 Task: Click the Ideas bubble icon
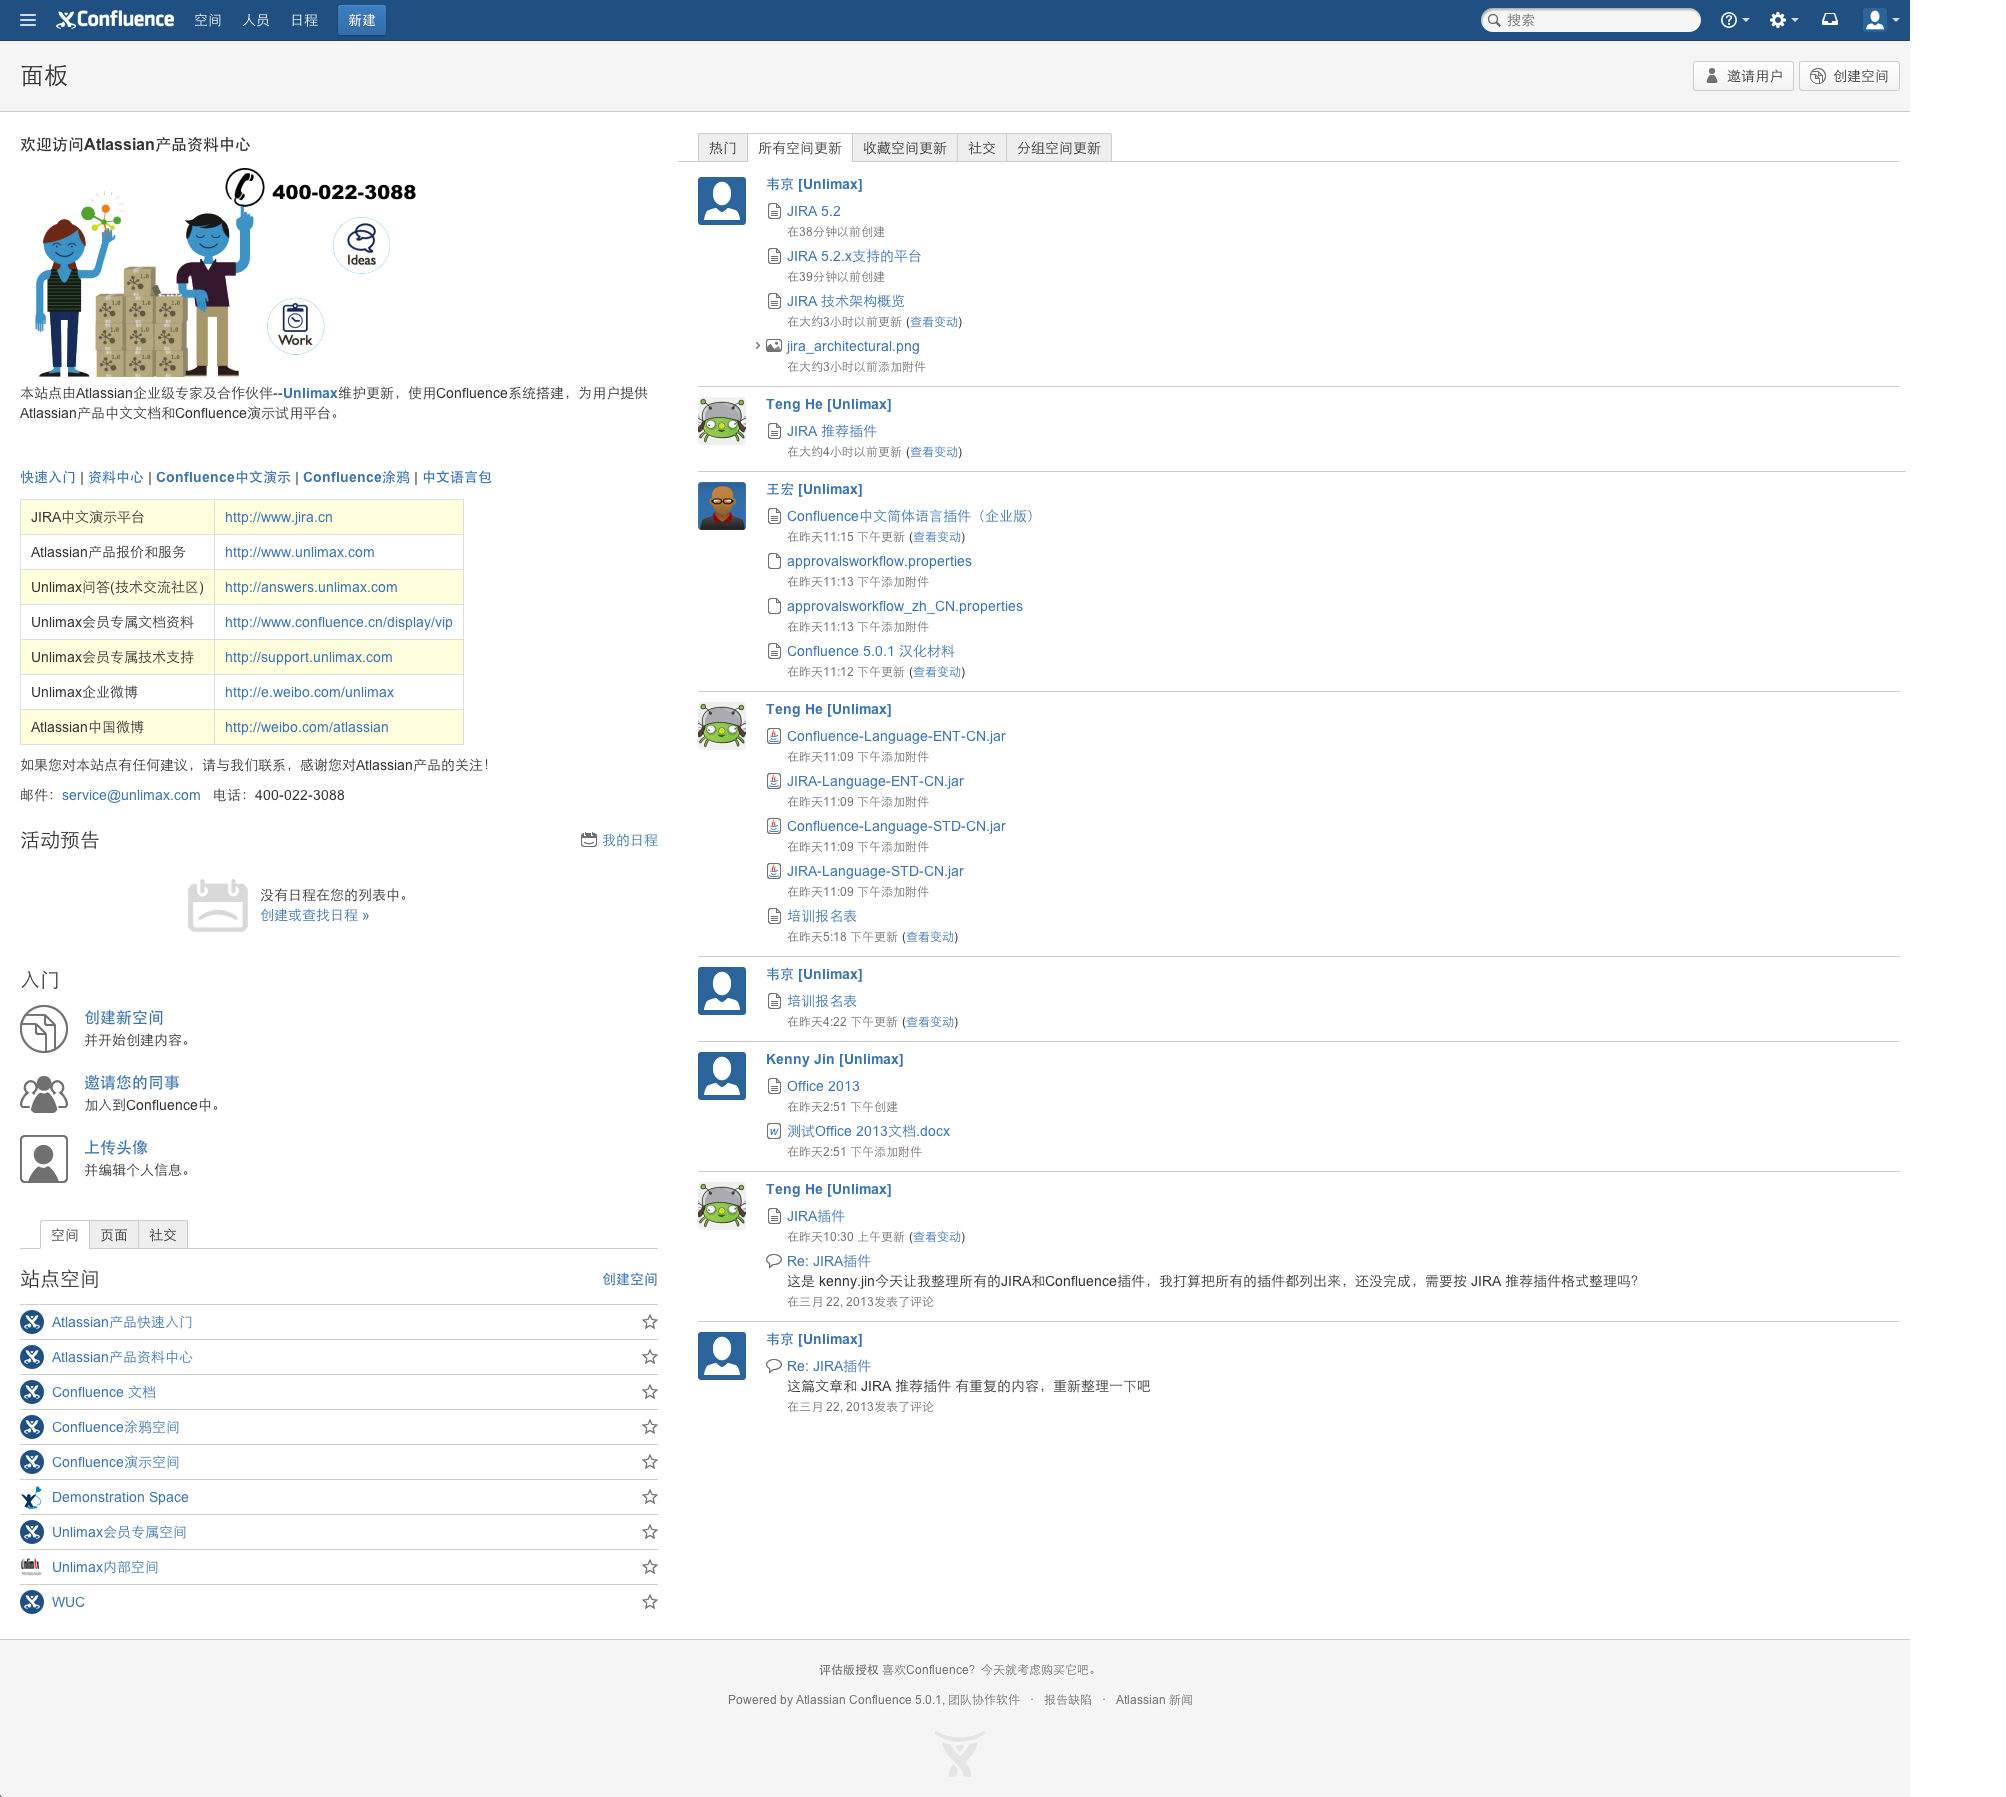[361, 245]
